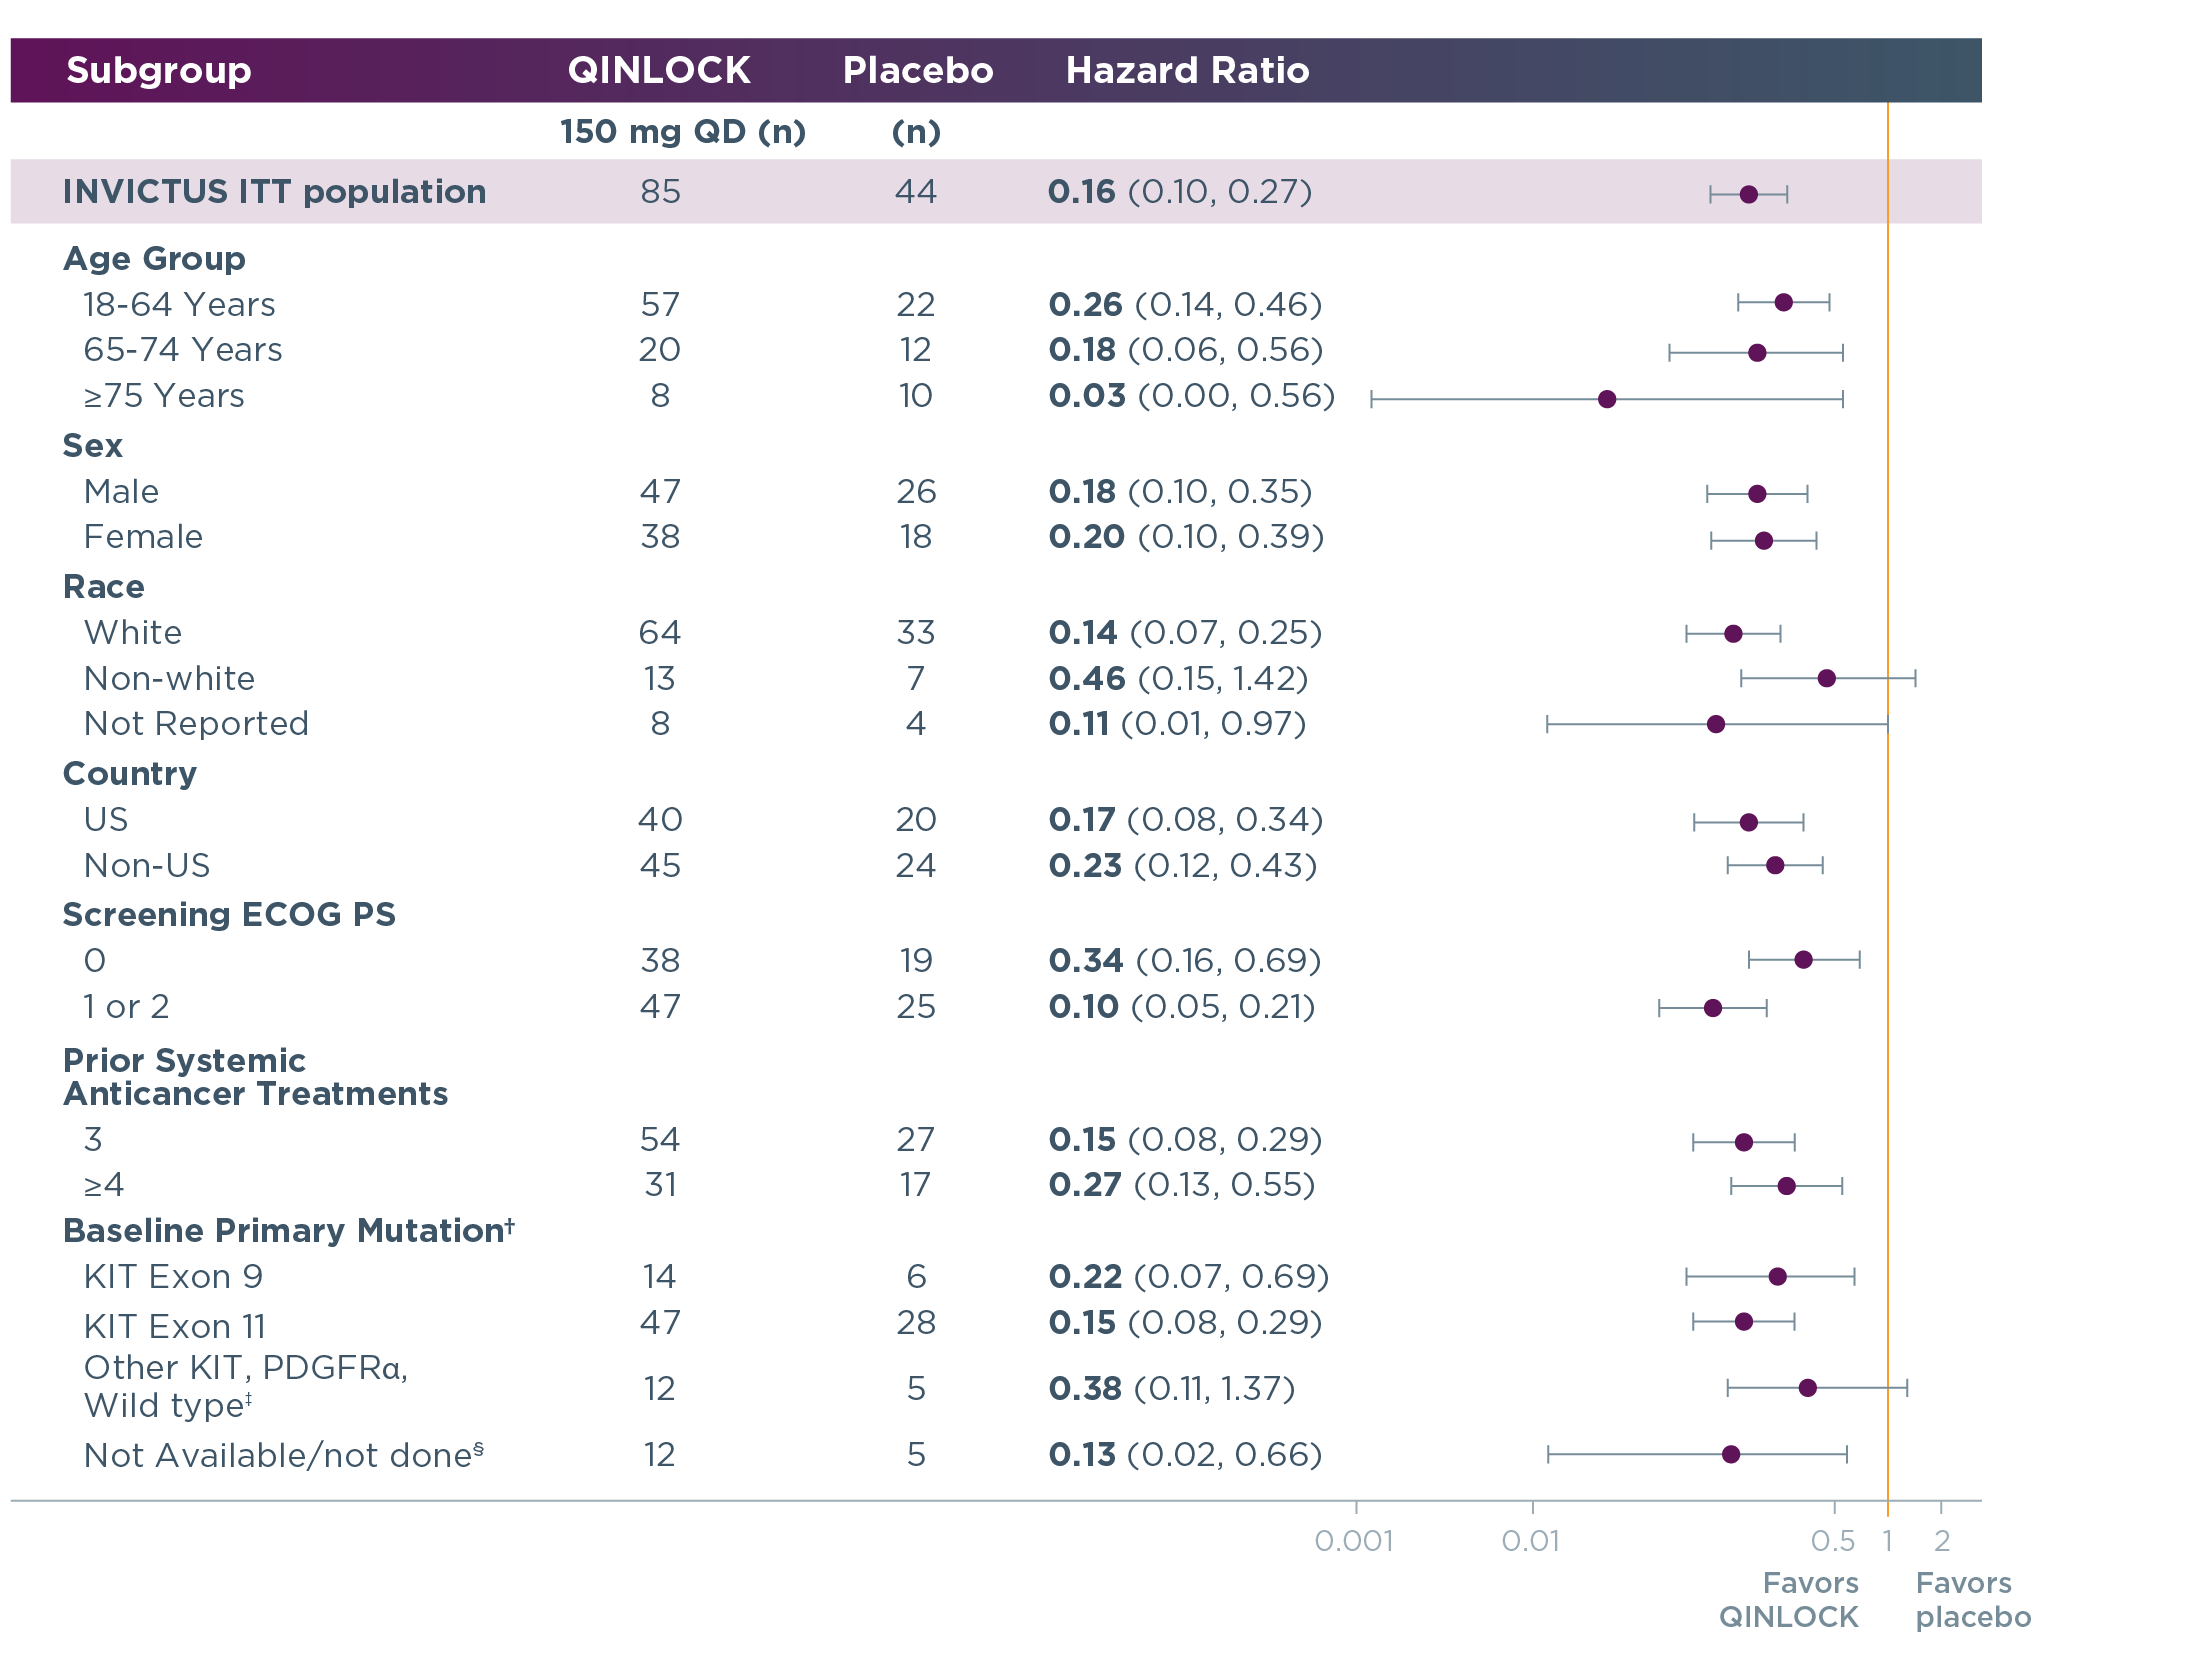Select the '65-74 Years' row label
The height and width of the screenshot is (1664, 2187).
183,350
